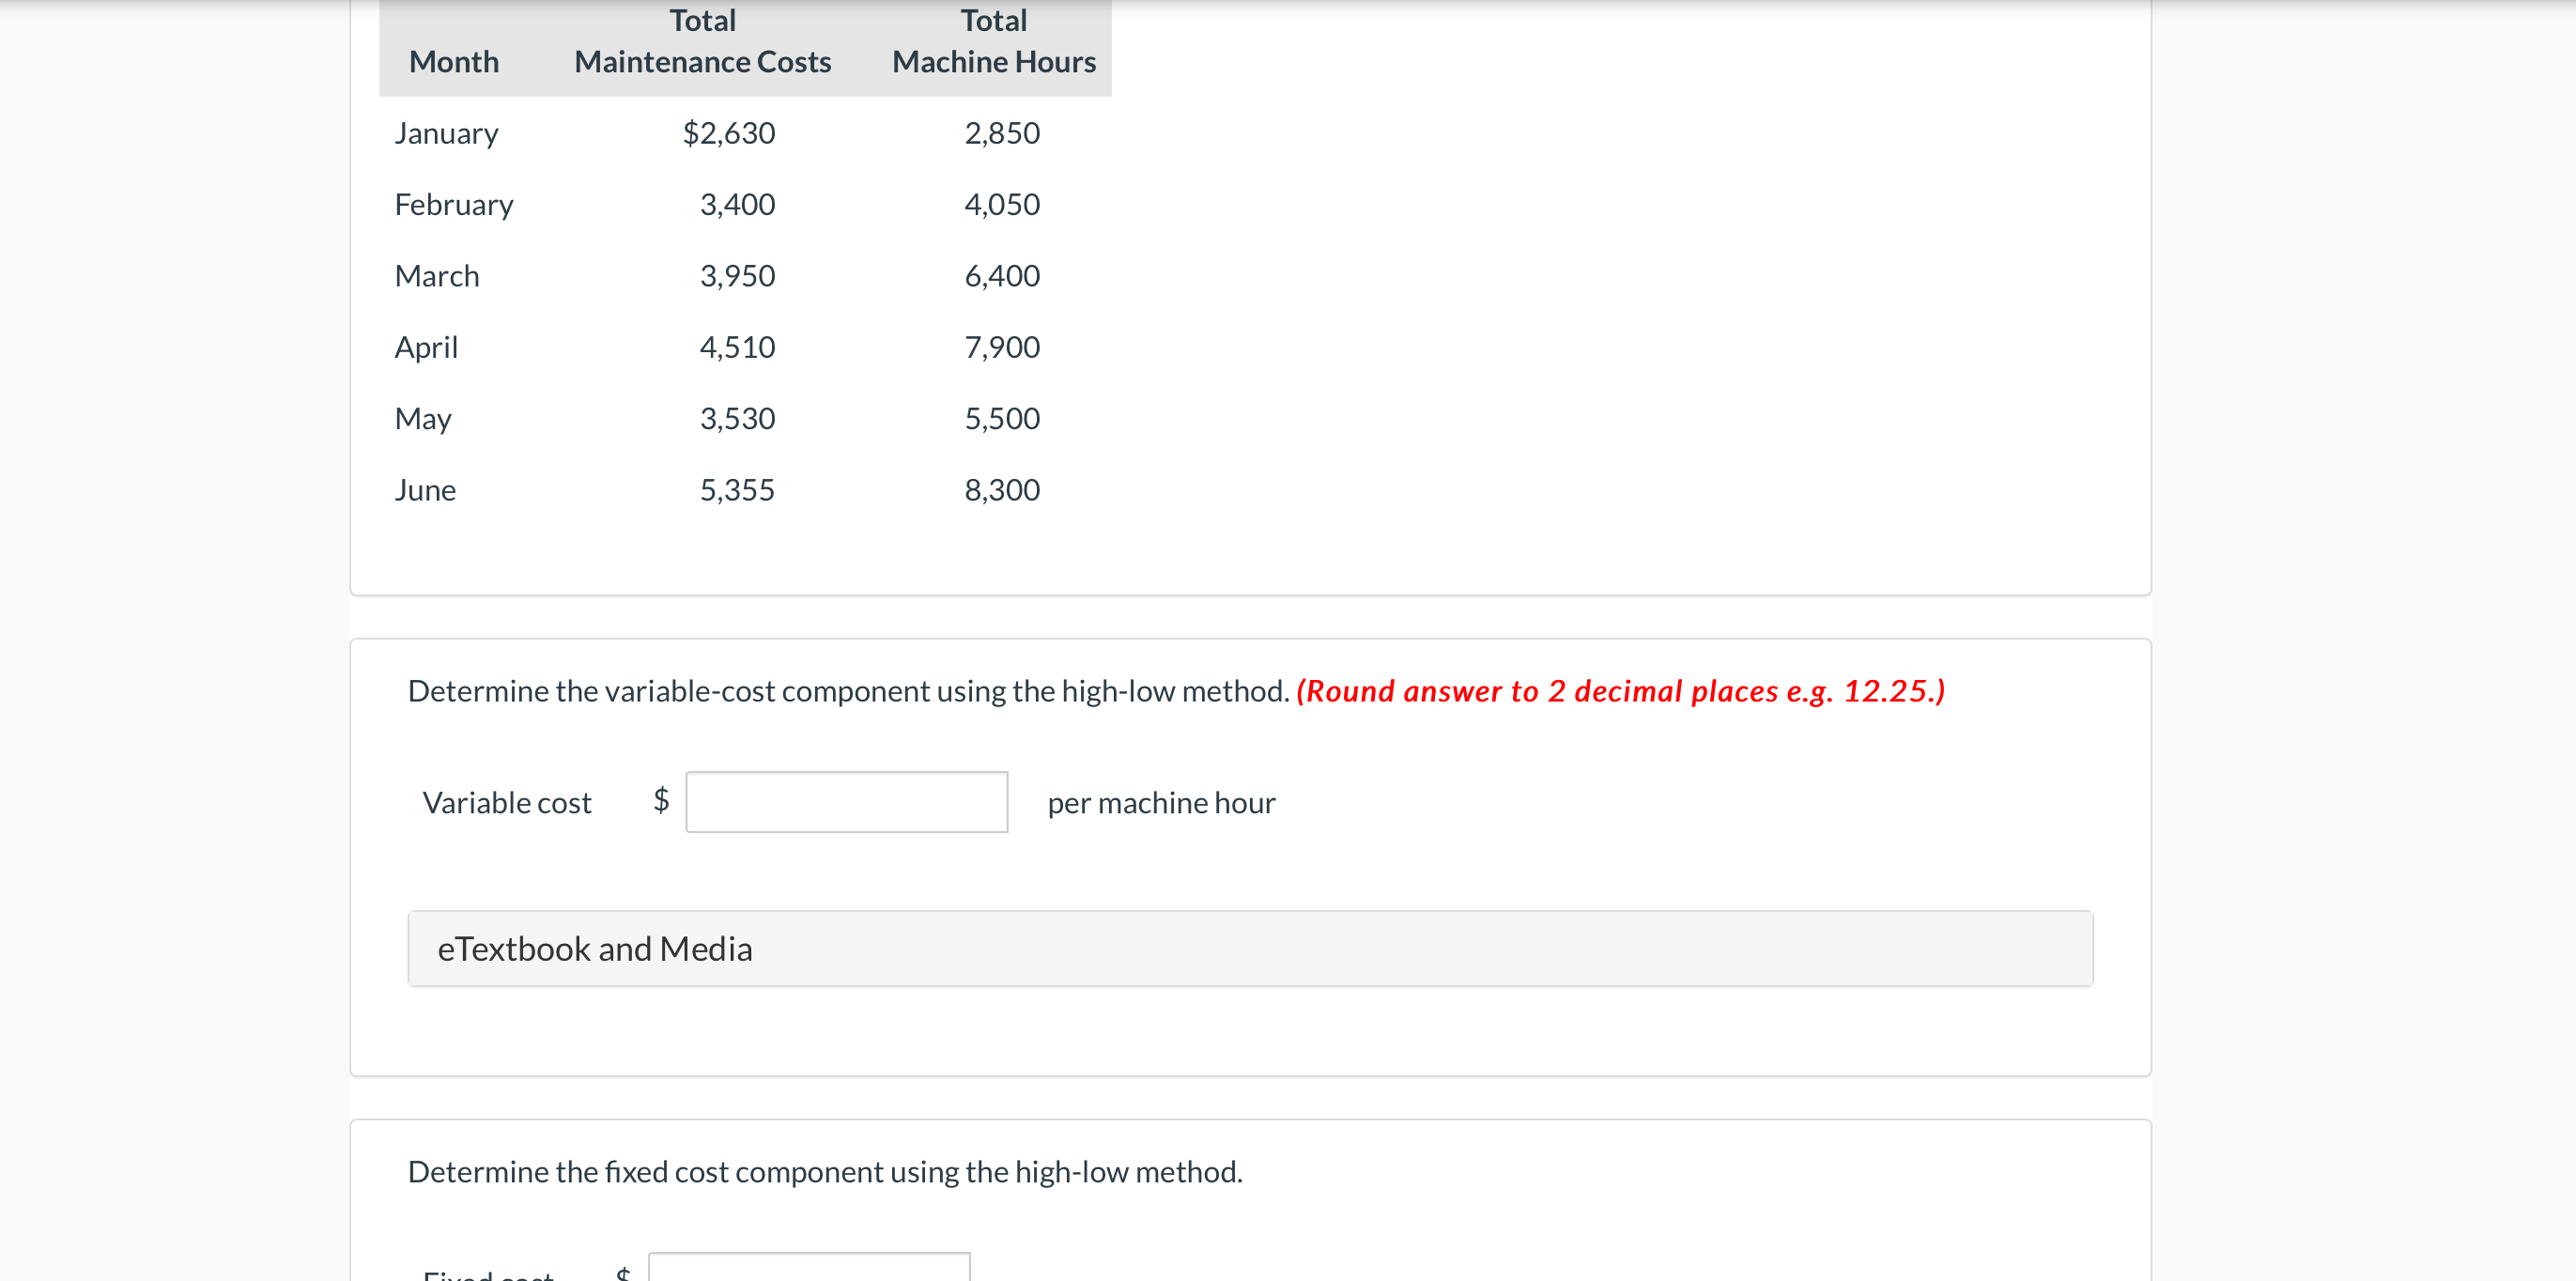Click the Month column header
2576x1281 pixels.
(x=453, y=62)
